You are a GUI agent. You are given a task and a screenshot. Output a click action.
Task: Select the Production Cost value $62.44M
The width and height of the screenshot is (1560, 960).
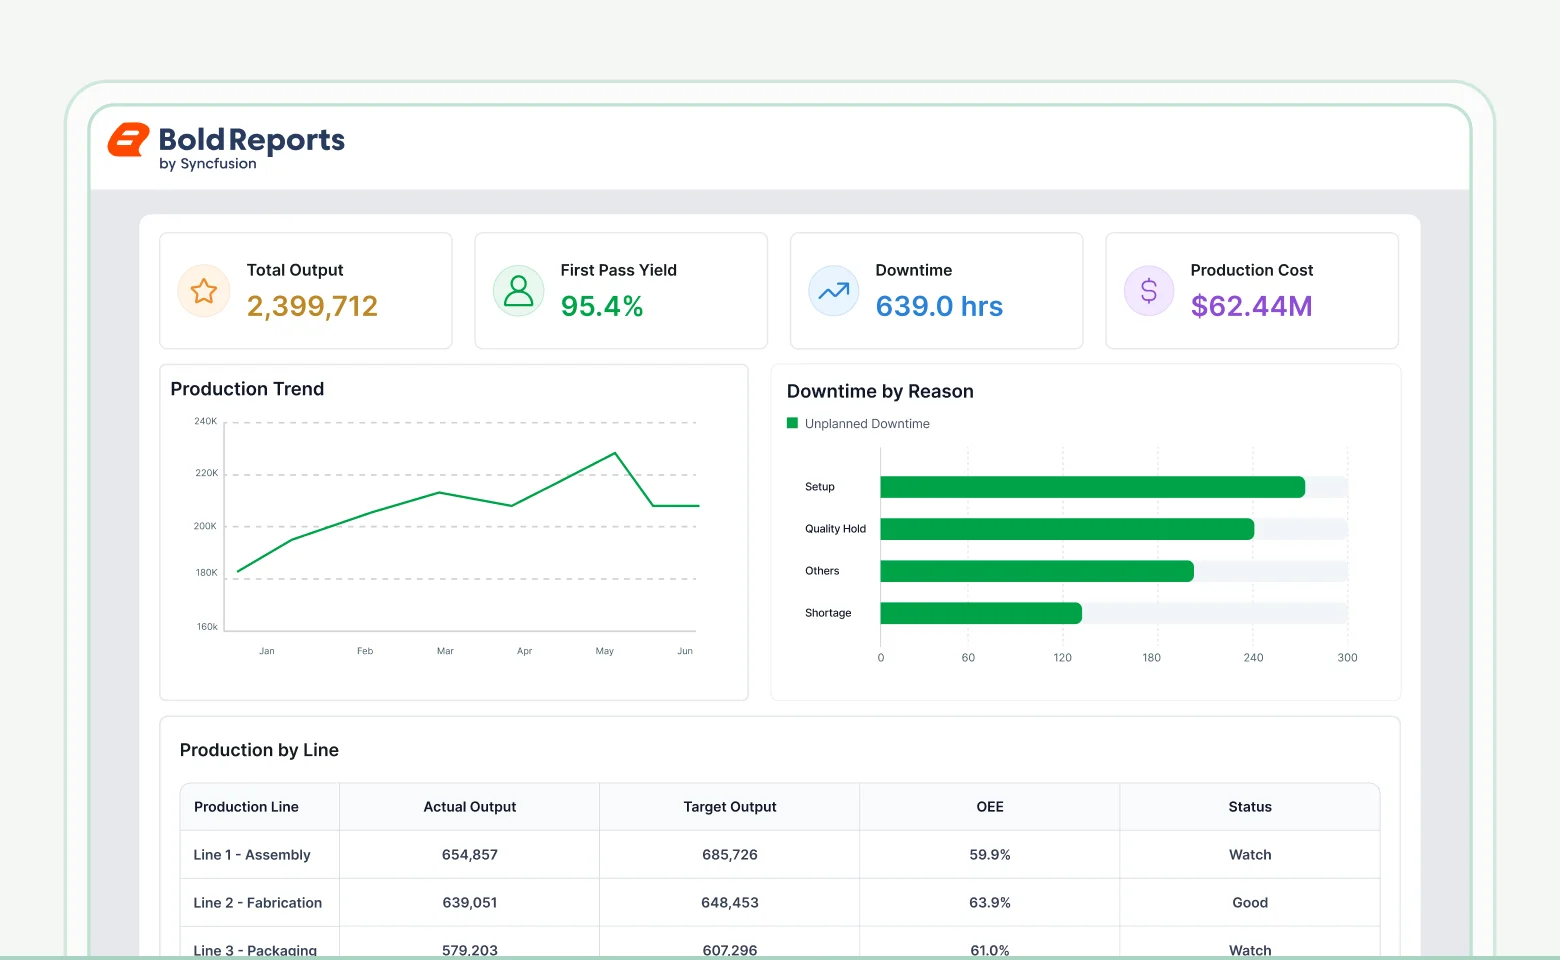(x=1251, y=306)
